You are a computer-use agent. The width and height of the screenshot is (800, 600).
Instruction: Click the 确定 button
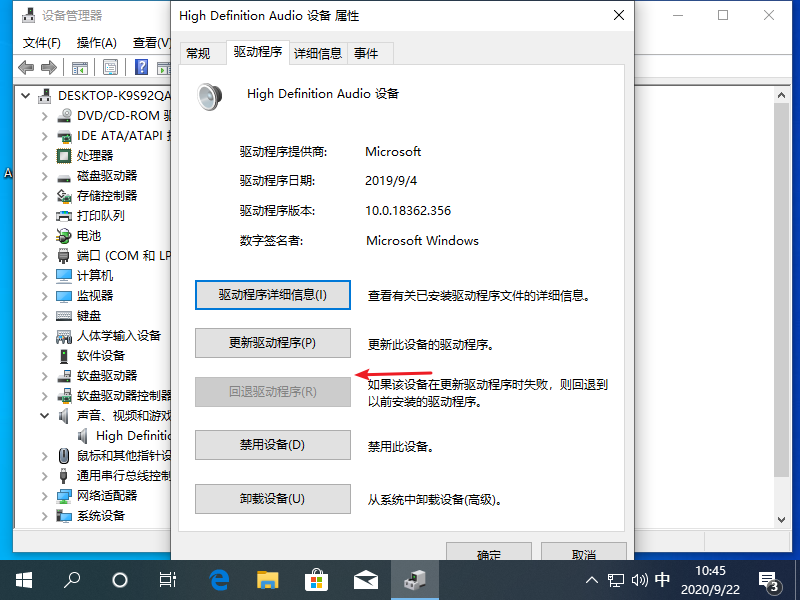(x=489, y=552)
